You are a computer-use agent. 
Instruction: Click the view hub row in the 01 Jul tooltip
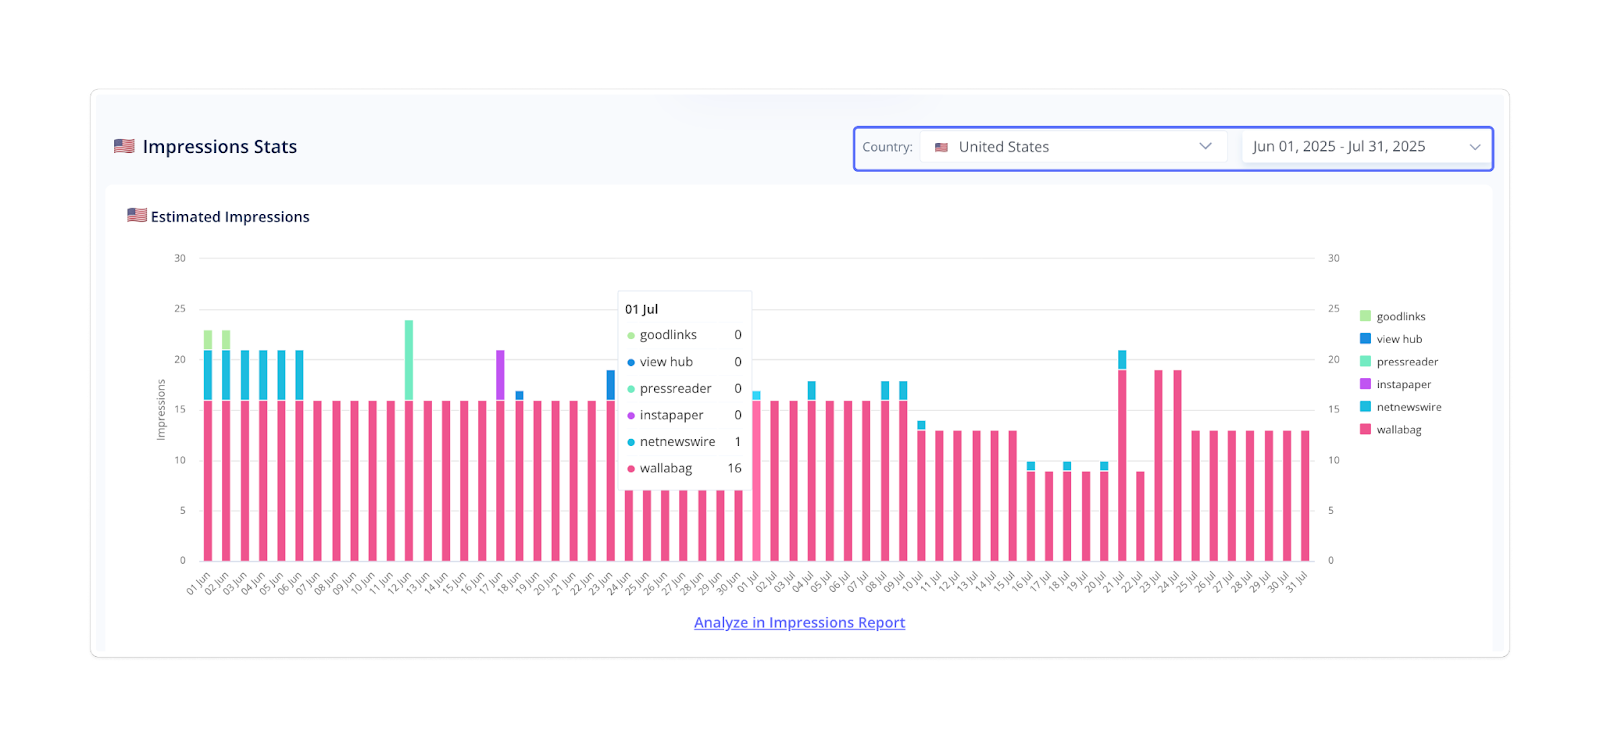[684, 362]
